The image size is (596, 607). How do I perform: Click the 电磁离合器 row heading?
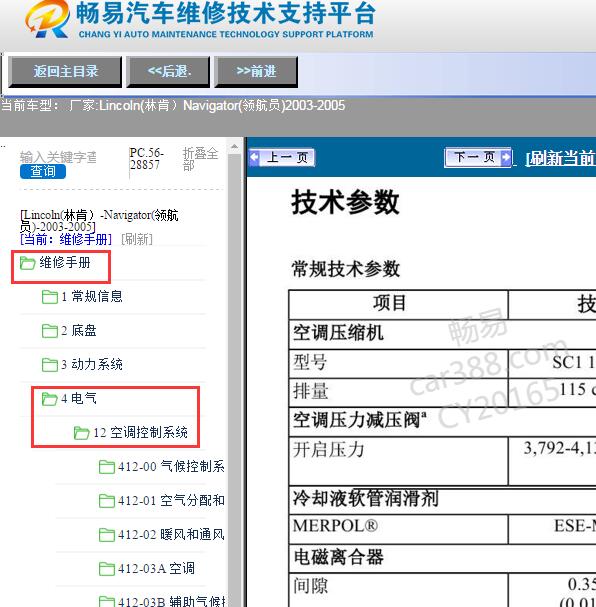point(338,557)
